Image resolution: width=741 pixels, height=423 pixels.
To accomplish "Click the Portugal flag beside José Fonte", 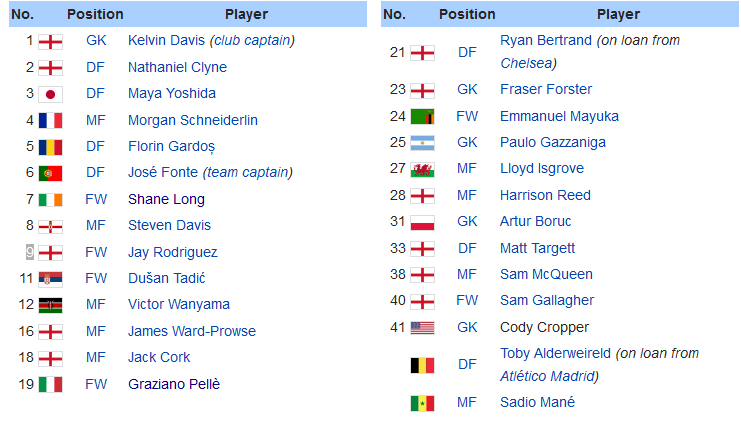I will [50, 173].
